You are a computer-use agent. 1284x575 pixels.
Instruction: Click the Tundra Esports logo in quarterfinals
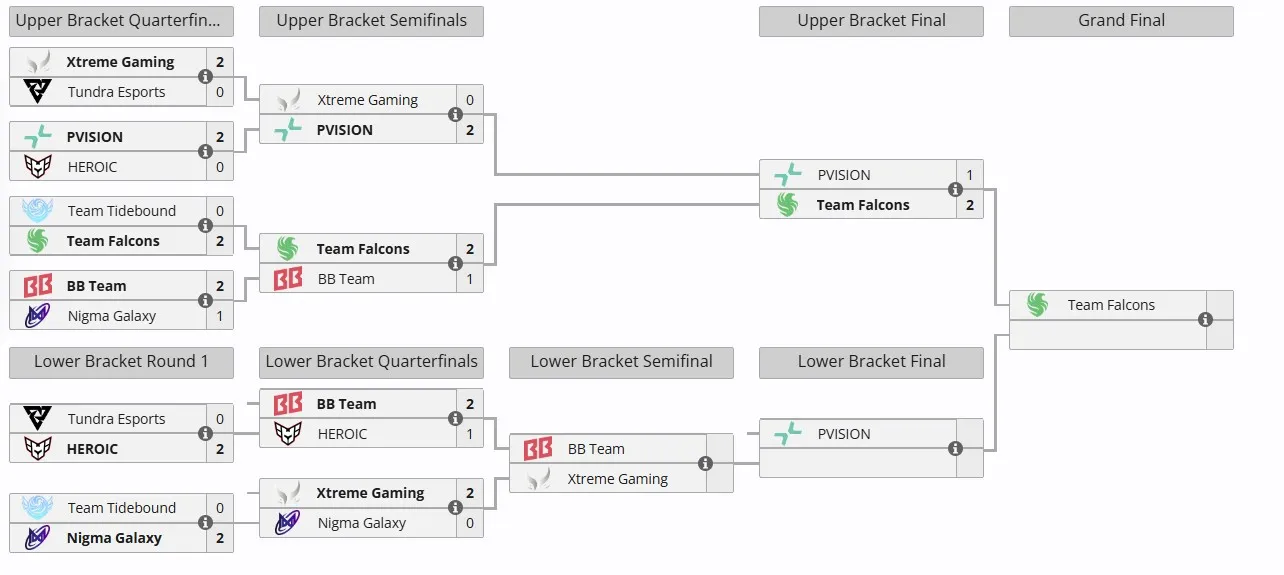tap(37, 92)
